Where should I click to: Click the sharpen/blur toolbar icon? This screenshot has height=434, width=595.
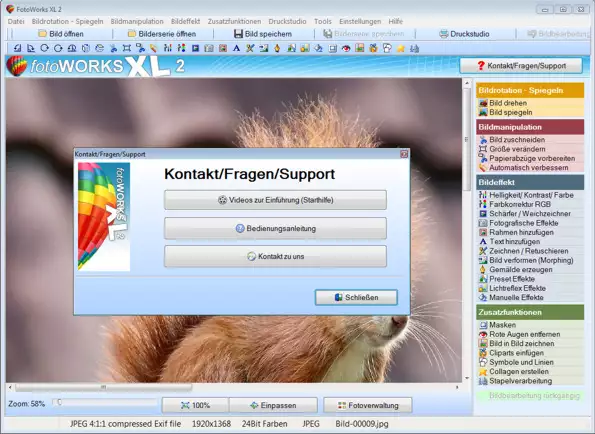[195, 48]
